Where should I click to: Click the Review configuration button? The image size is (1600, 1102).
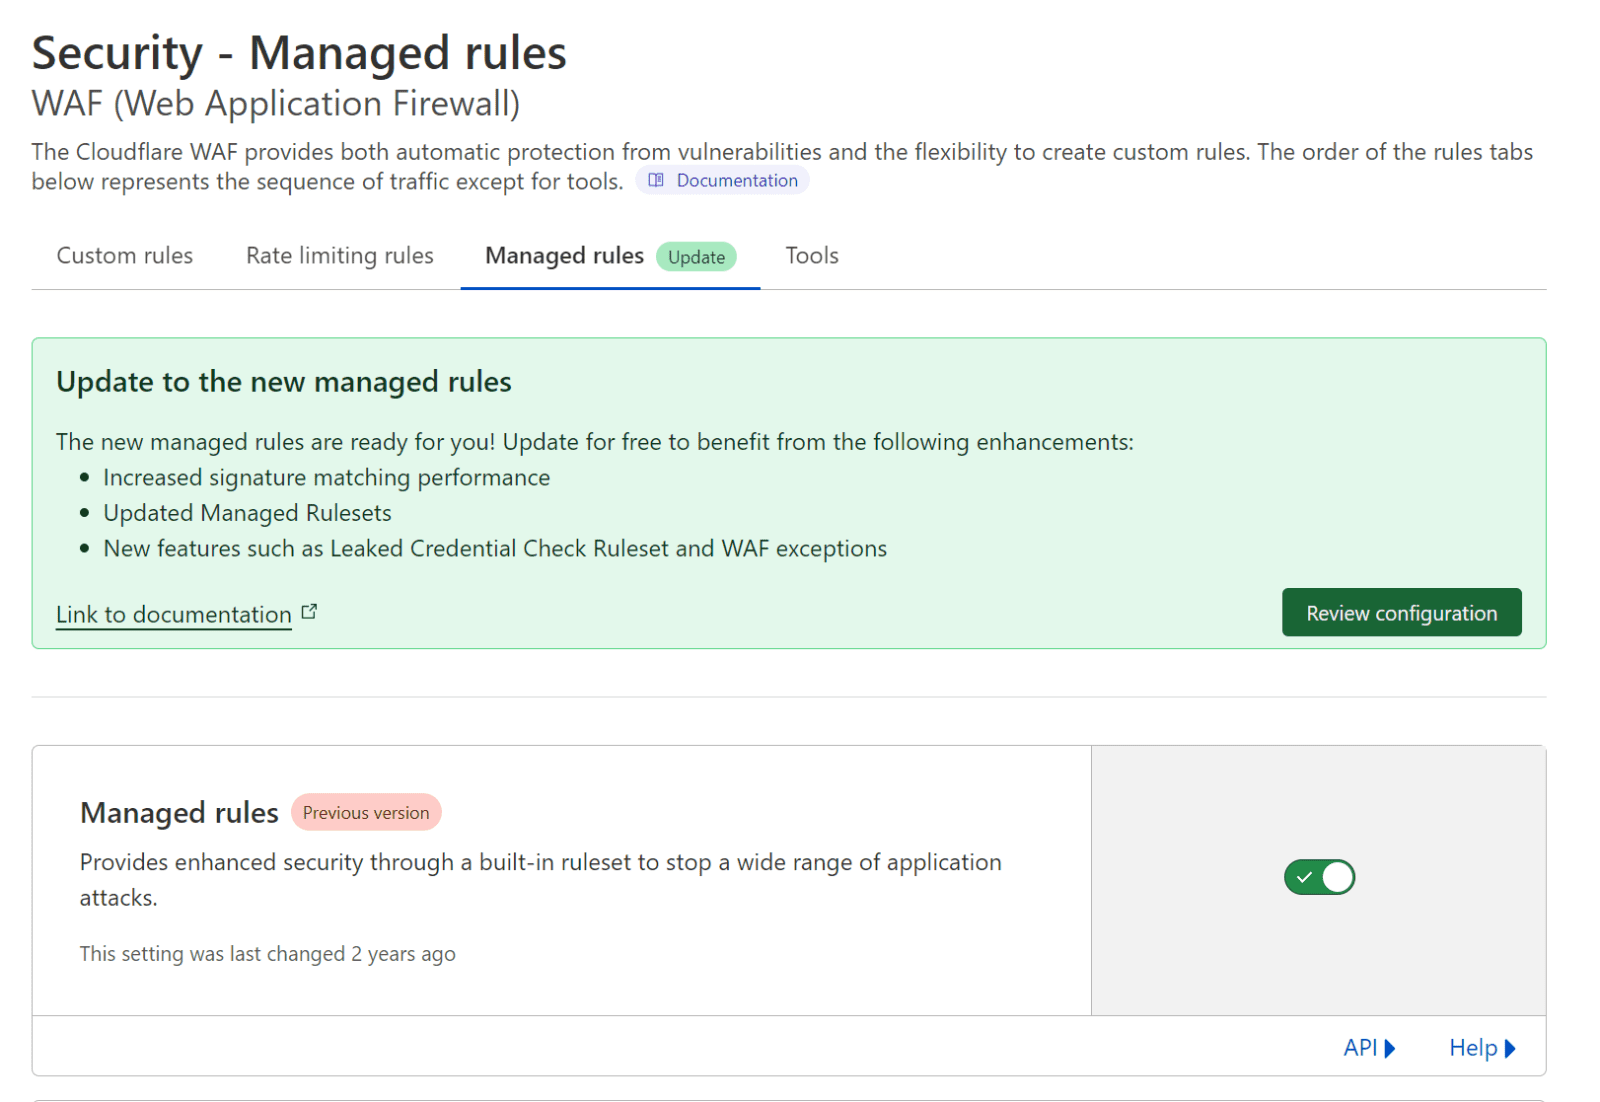coord(1401,612)
